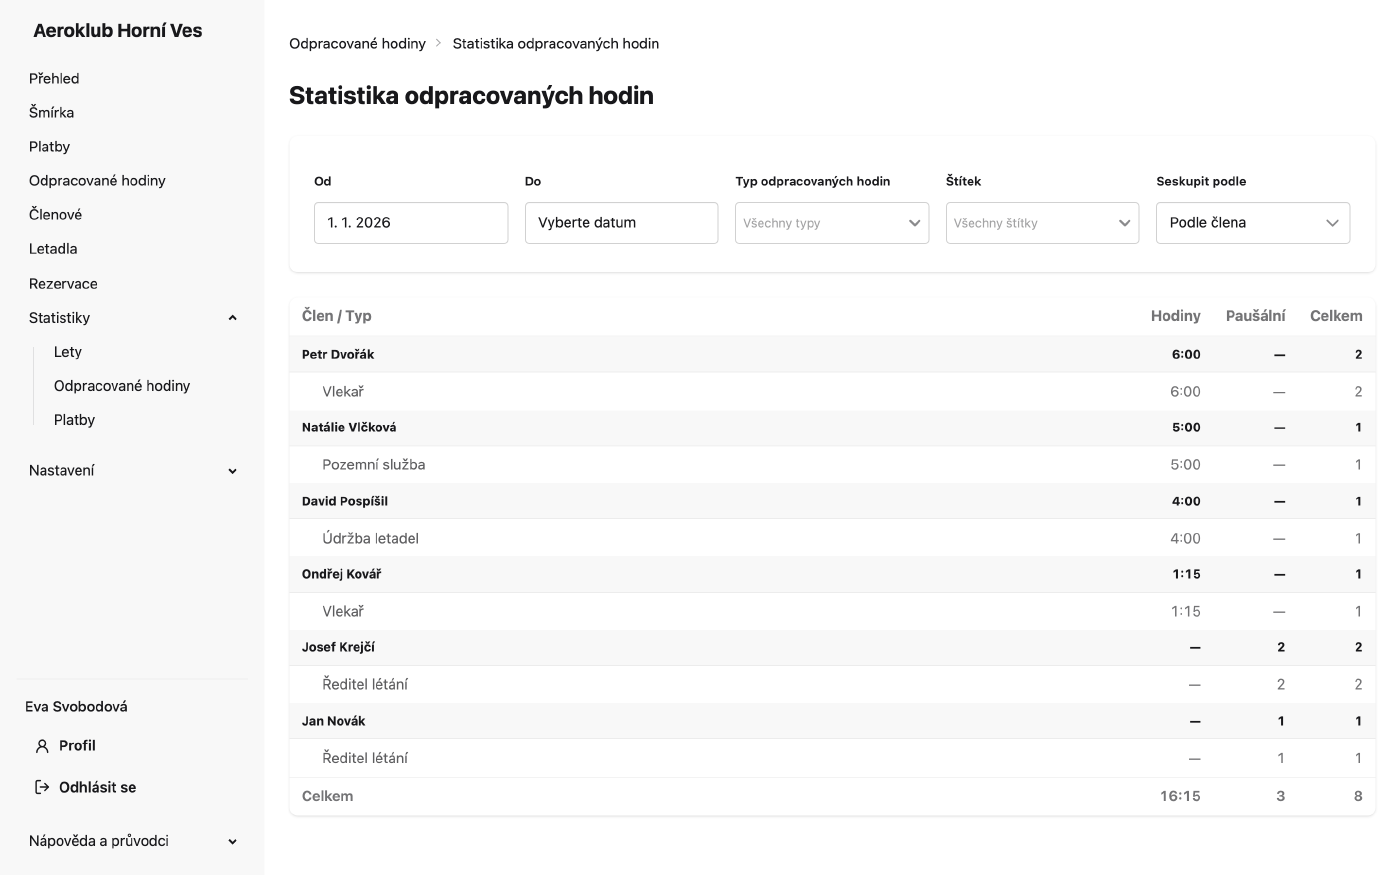Select the David Pospíšil row
This screenshot has height=875, width=1400.
click(832, 501)
